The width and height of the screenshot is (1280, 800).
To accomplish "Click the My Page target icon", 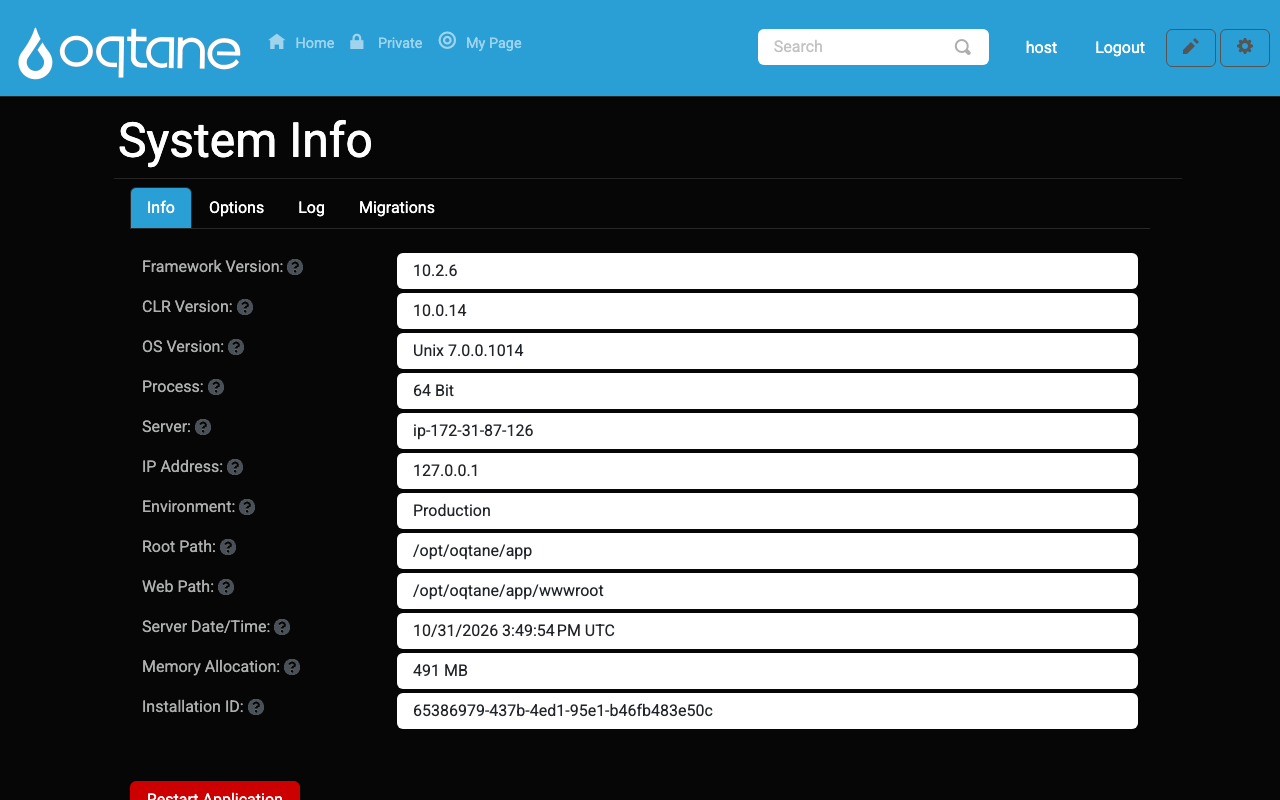I will [x=448, y=41].
